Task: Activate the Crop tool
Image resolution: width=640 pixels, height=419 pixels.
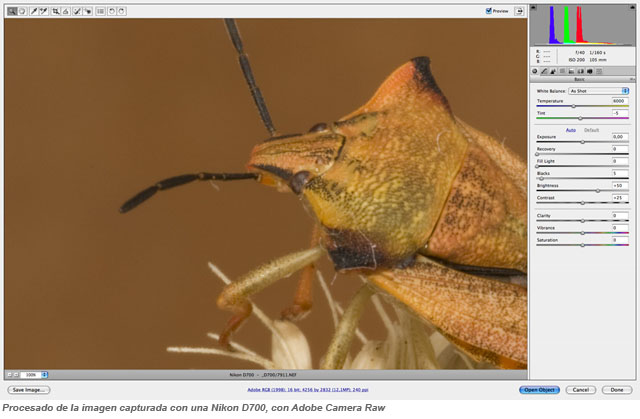Action: tap(56, 11)
